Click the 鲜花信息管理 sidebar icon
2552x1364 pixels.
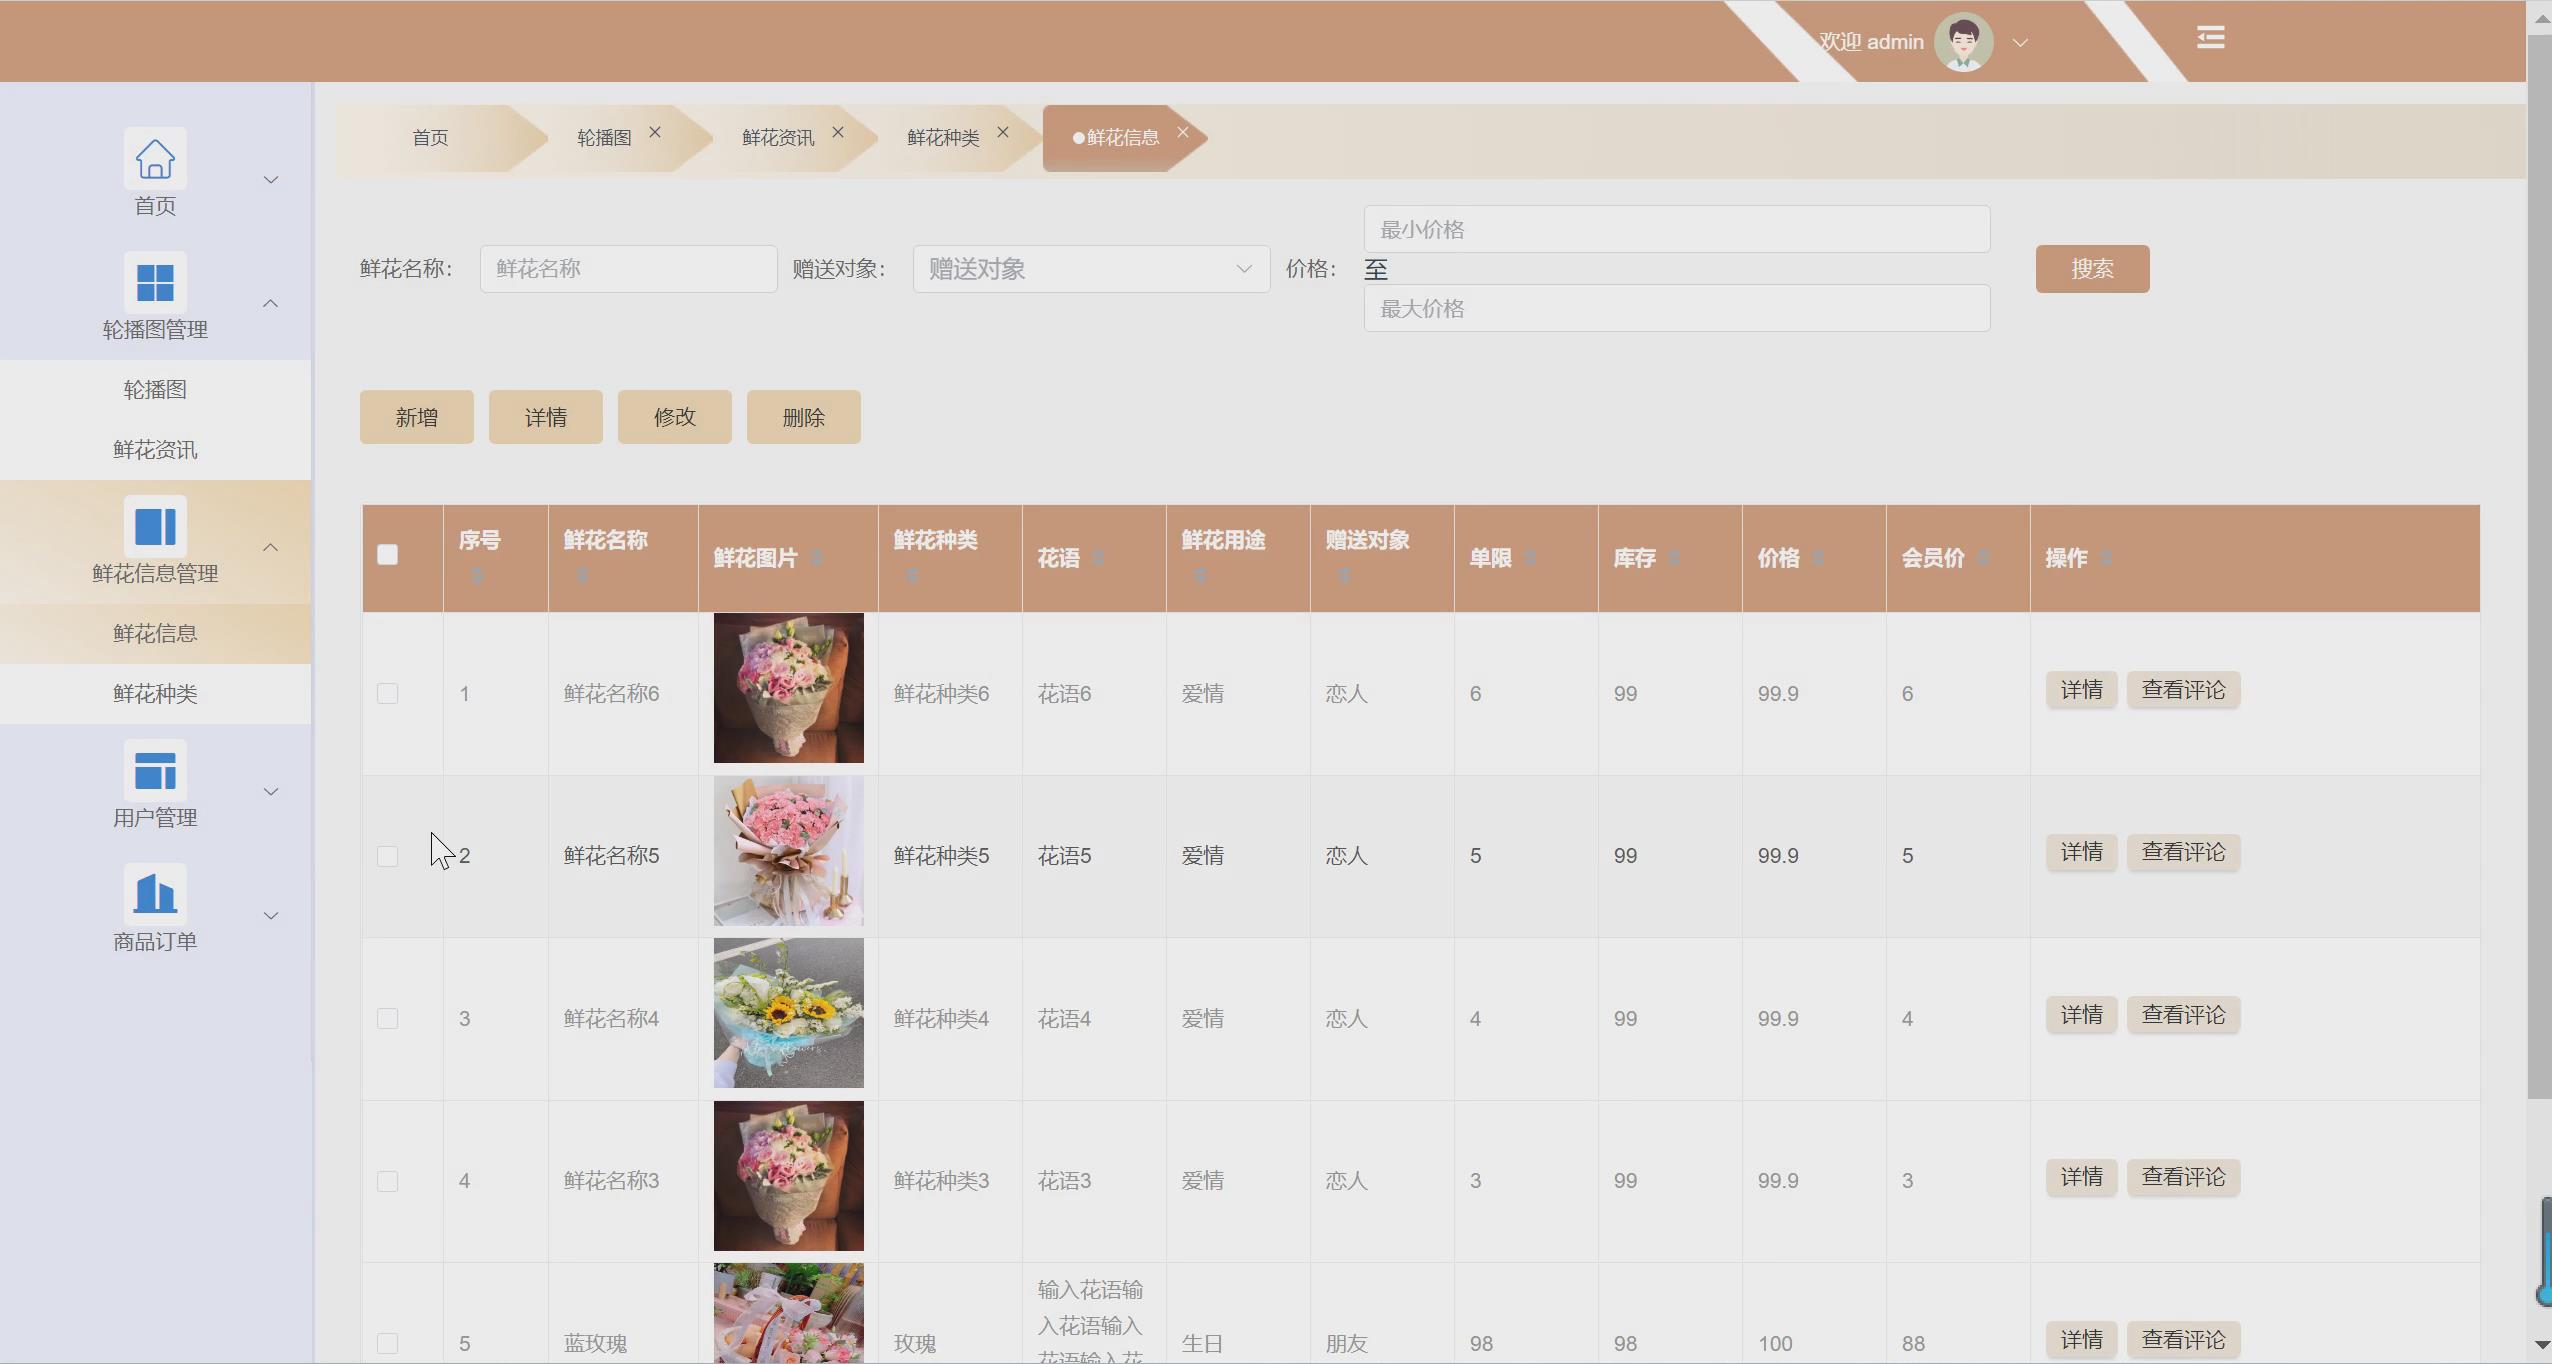click(155, 527)
